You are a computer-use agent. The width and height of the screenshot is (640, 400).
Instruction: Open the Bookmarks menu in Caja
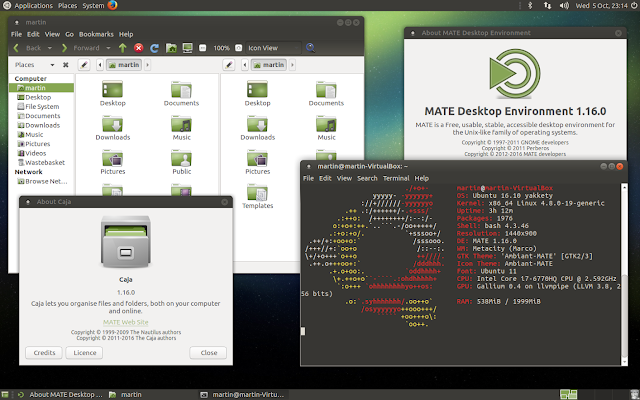(x=96, y=34)
